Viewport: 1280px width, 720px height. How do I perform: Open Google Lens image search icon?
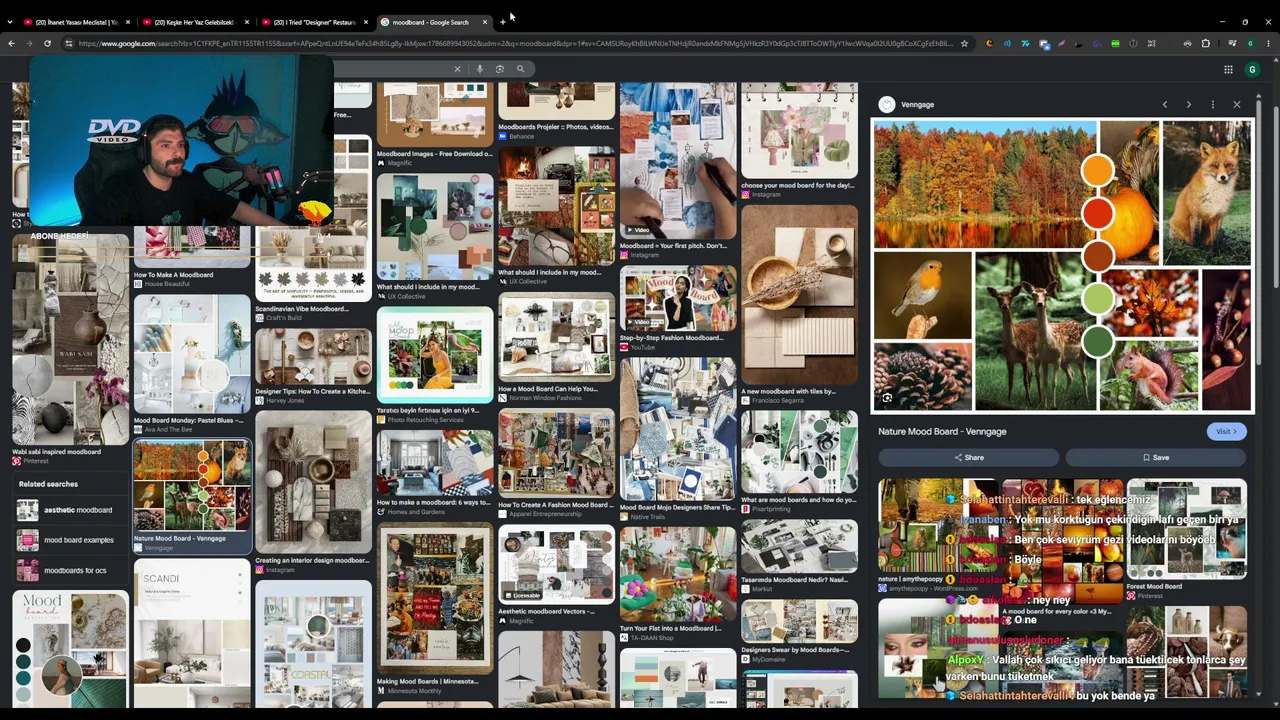click(x=500, y=69)
